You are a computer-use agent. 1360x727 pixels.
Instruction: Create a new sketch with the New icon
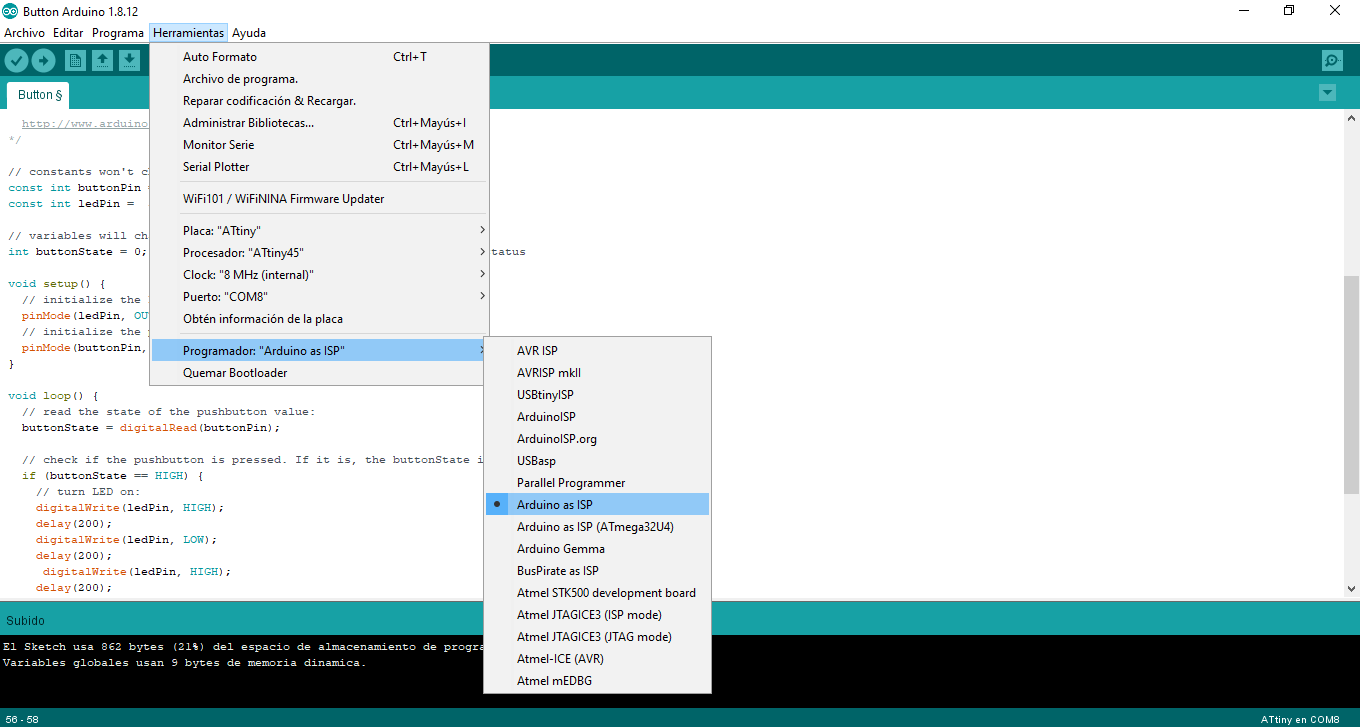pyautogui.click(x=76, y=61)
